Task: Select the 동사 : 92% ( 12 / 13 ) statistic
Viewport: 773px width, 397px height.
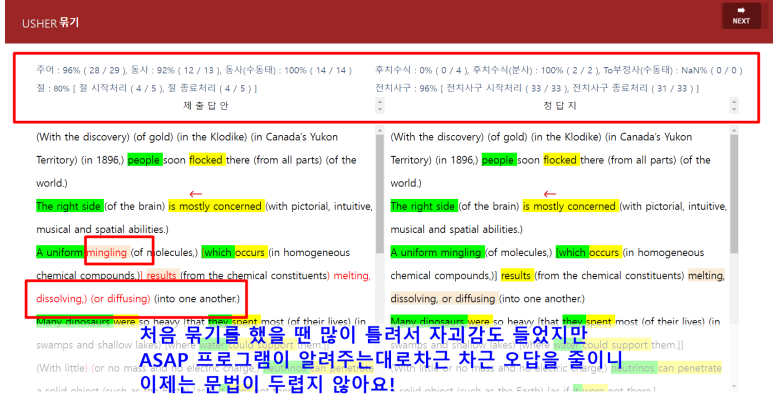Action: point(175,71)
